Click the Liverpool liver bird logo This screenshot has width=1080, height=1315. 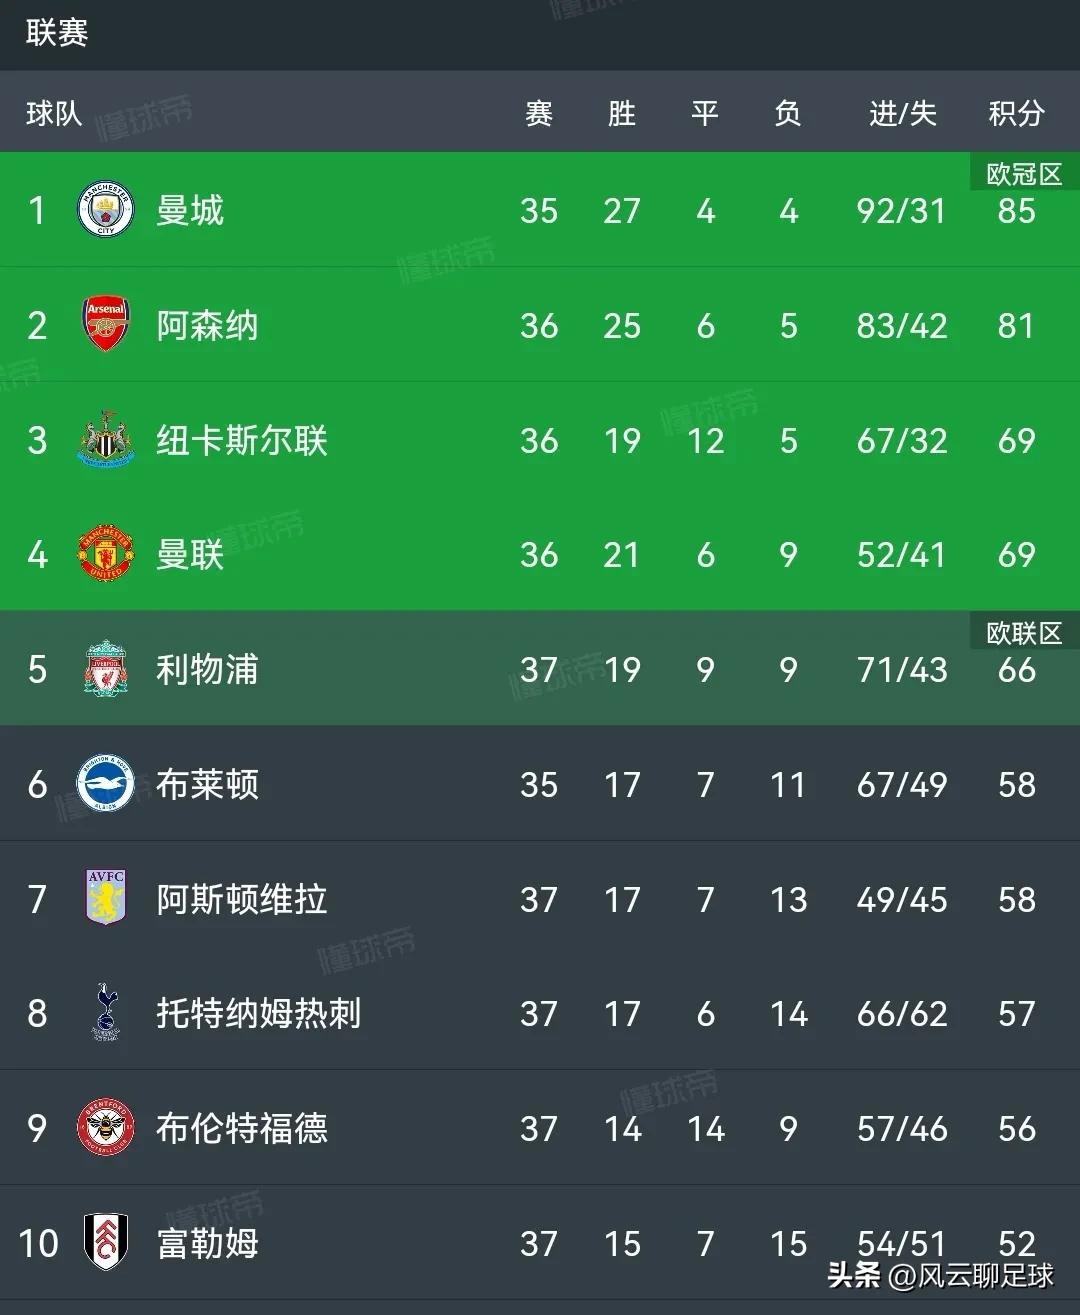[104, 669]
